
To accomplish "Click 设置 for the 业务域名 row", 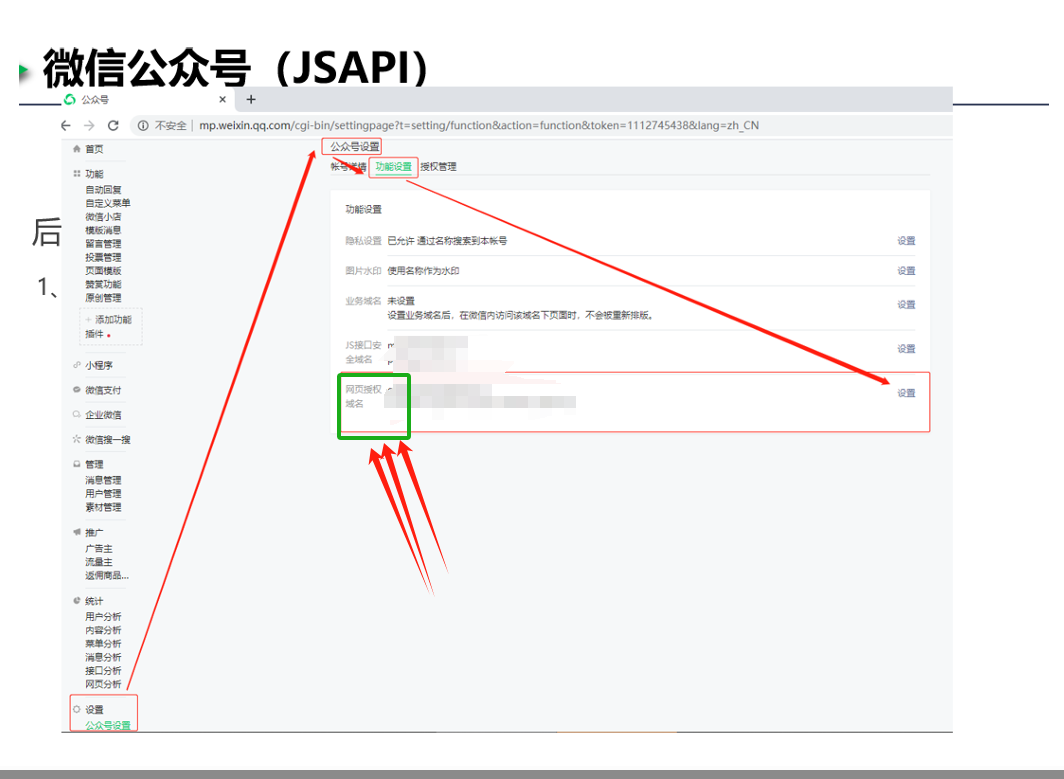I will pyautogui.click(x=907, y=305).
